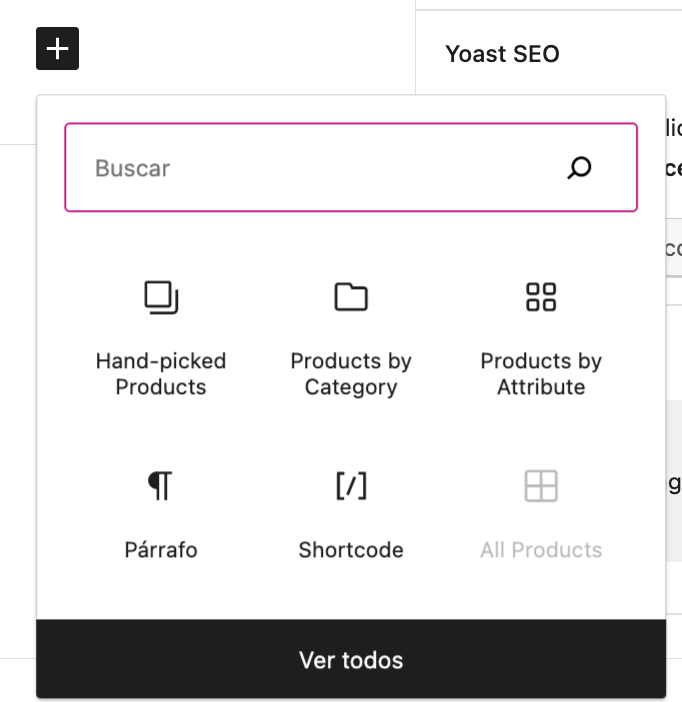Click the magnifying glass search icon
This screenshot has height=702, width=682.
579,168
